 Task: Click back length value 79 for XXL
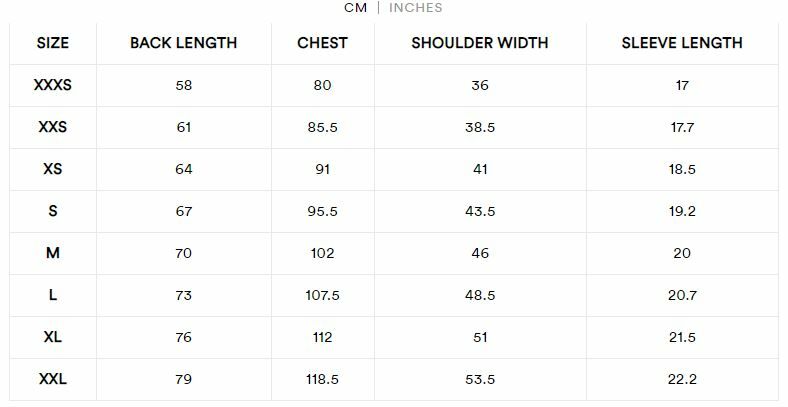(x=183, y=379)
